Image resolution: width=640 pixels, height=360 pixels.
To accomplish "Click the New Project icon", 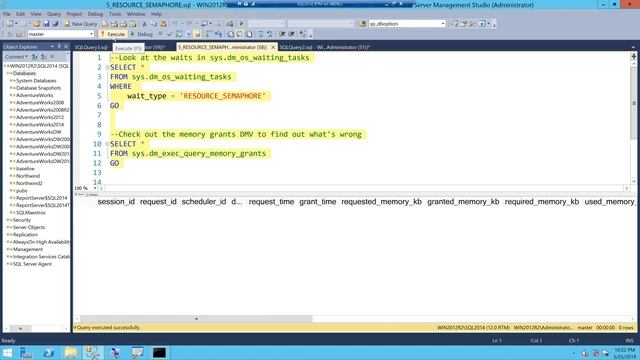I will coord(10,24).
